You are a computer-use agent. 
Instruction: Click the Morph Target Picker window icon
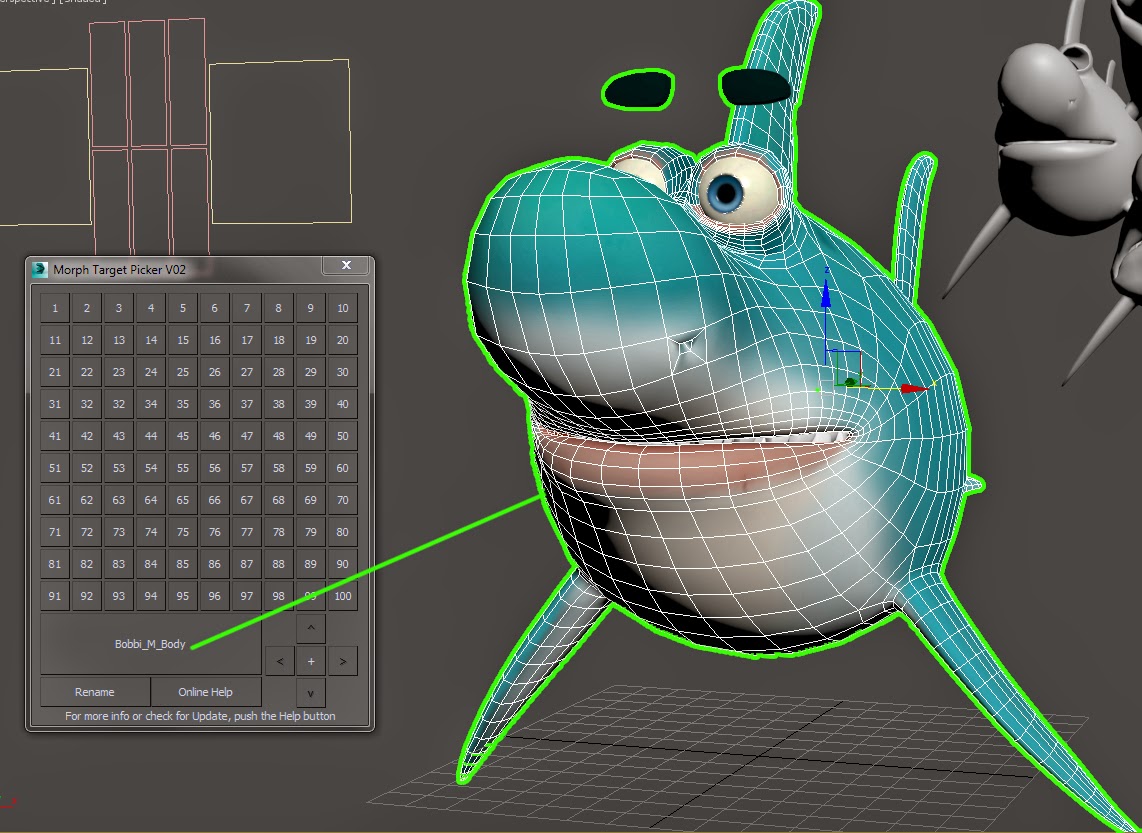click(x=40, y=269)
